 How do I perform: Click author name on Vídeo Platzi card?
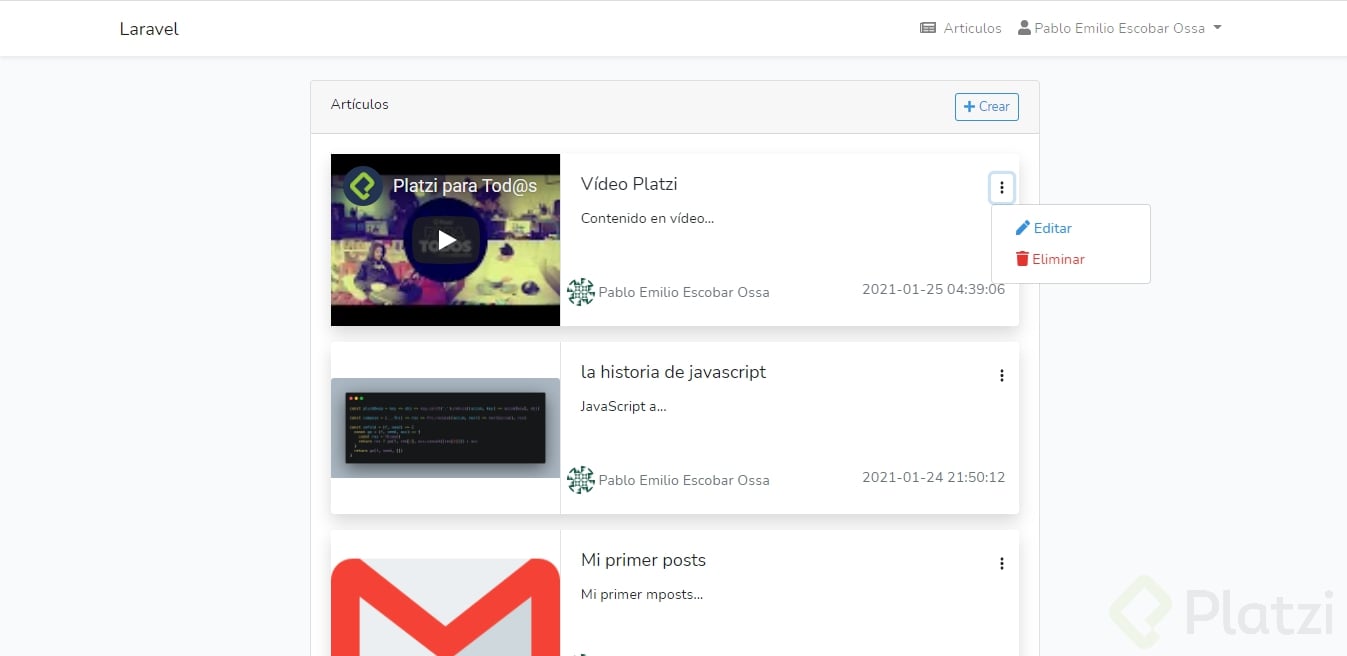684,292
